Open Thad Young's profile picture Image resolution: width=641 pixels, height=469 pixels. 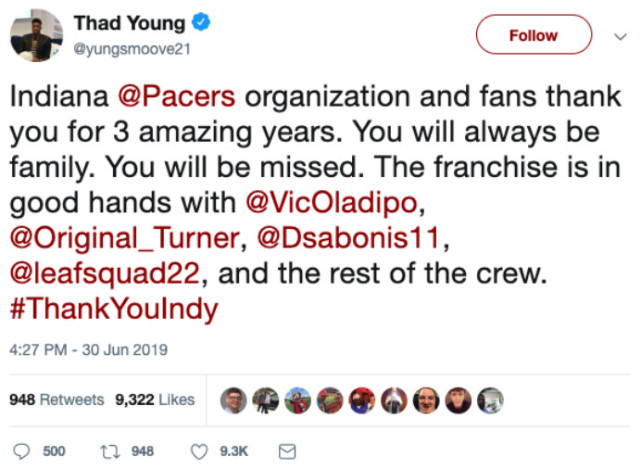pos(35,37)
